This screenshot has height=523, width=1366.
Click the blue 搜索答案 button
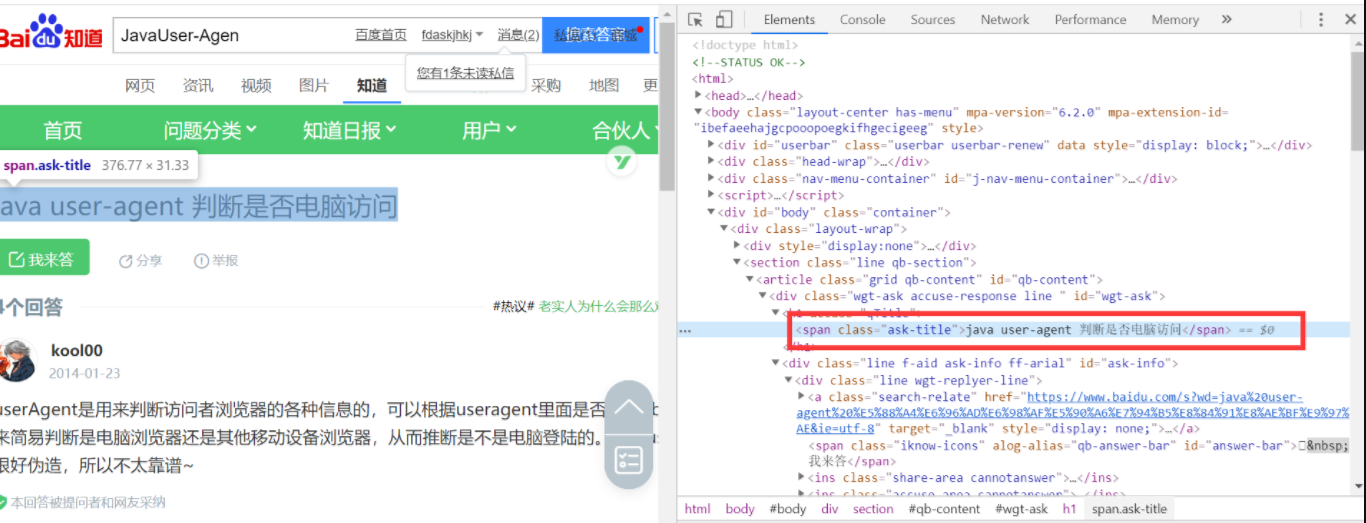594,35
